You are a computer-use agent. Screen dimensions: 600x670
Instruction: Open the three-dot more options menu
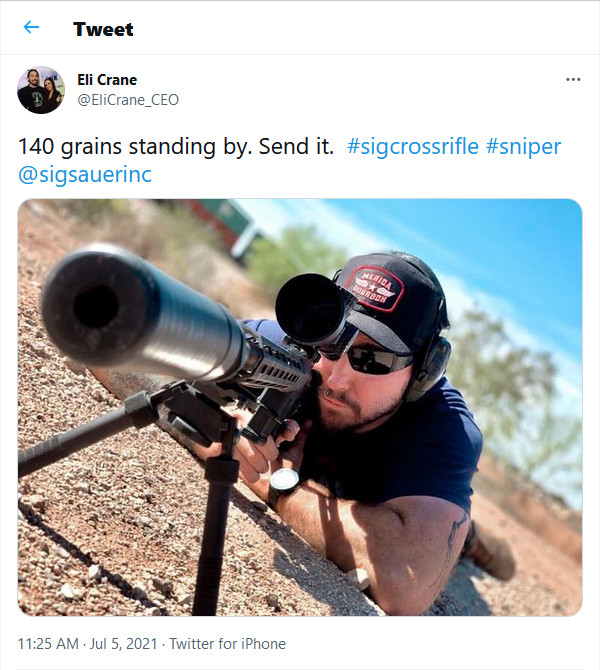[x=573, y=79]
